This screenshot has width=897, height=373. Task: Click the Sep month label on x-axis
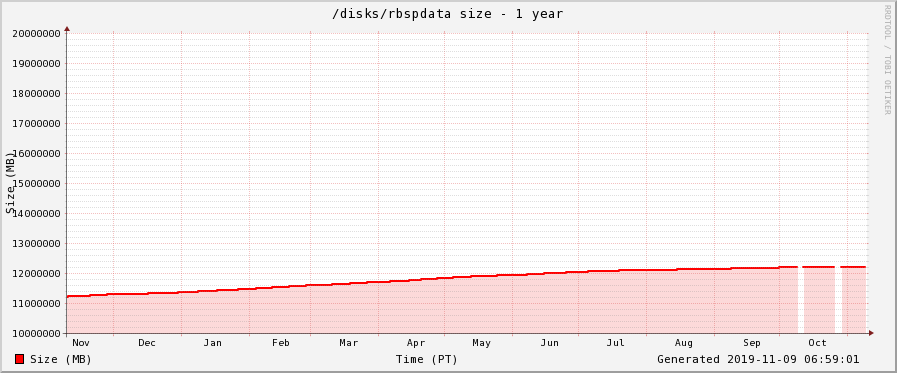click(752, 343)
